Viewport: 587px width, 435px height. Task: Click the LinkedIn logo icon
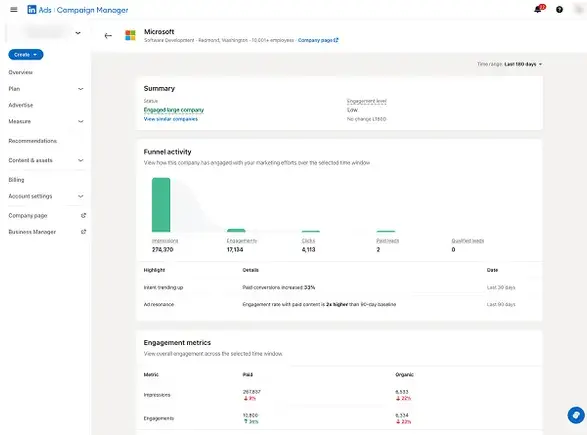tap(32, 10)
